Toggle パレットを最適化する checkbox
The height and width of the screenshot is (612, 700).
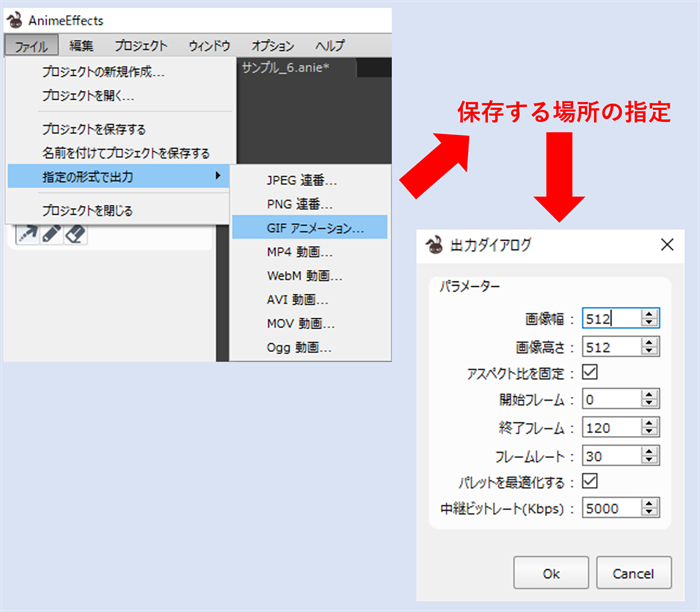coord(590,481)
